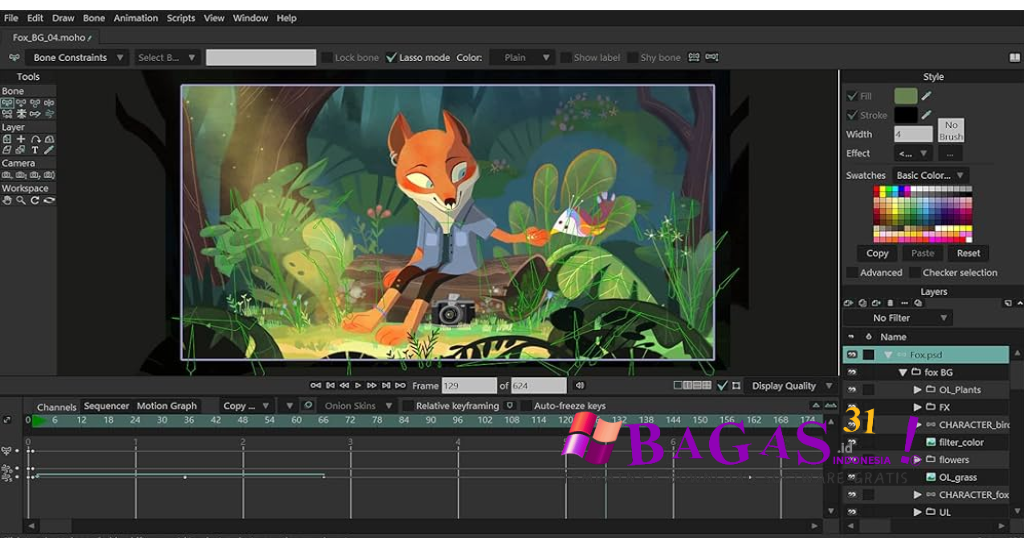Viewport: 1024px width, 538px height.
Task: Step back one frame
Action: (344, 385)
